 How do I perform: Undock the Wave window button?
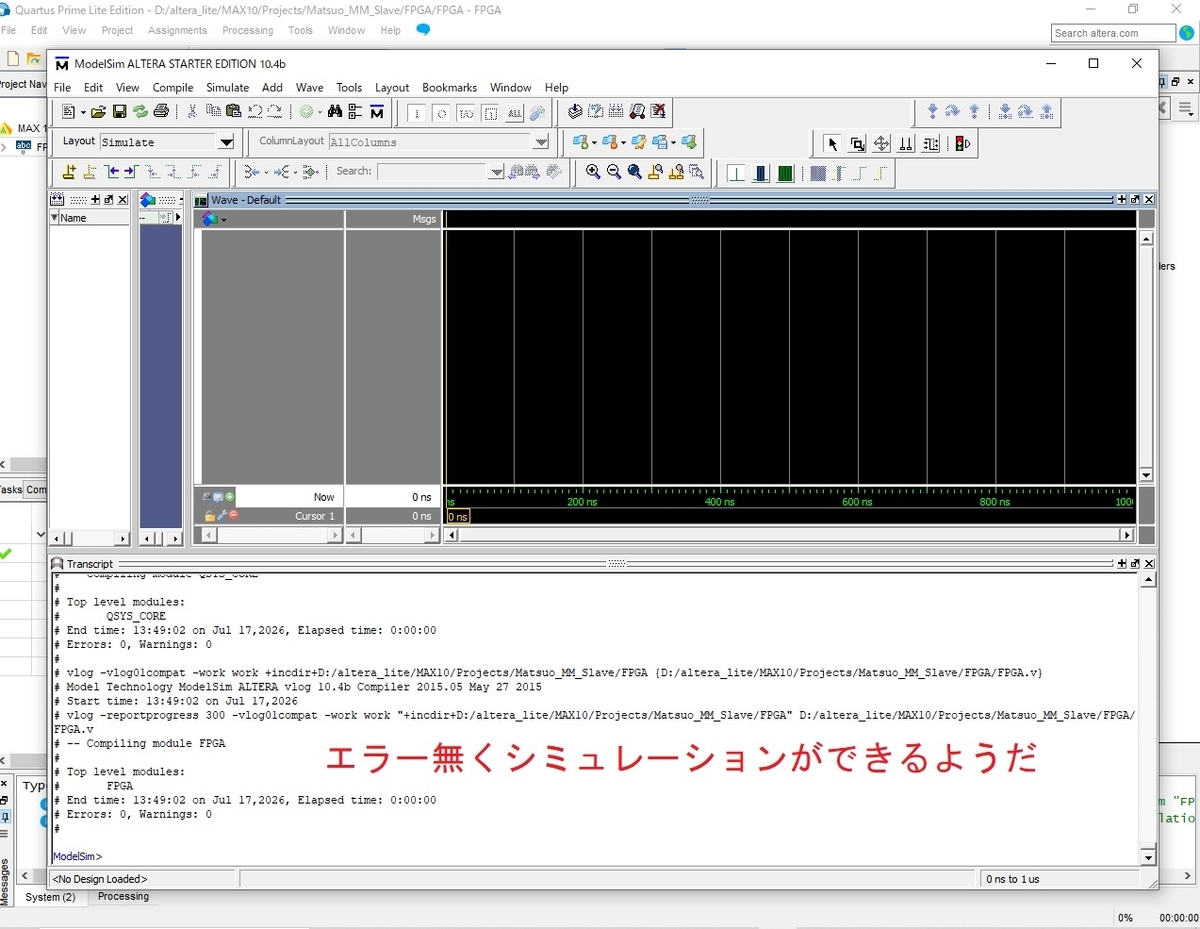coord(1135,200)
